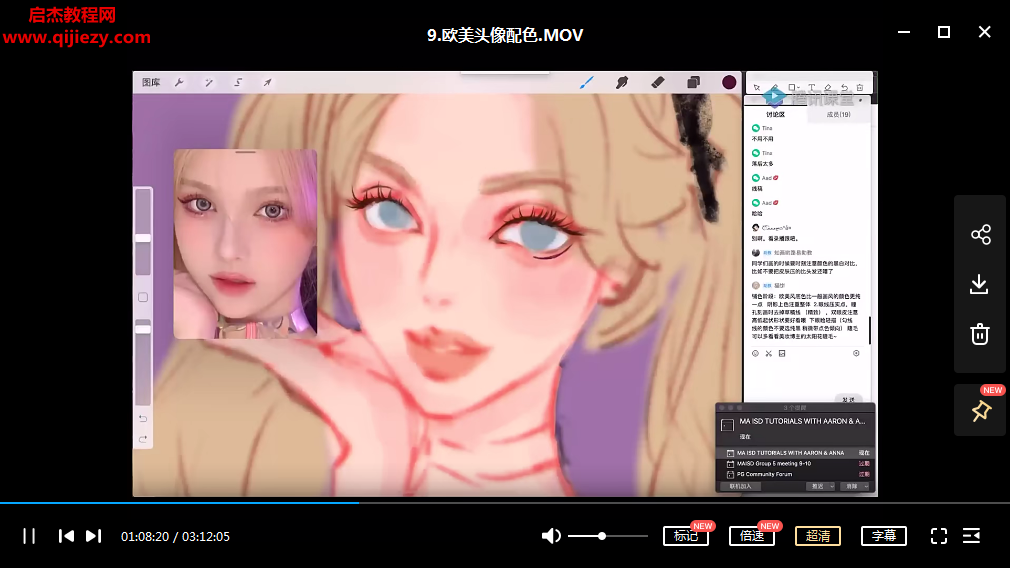1010x568 pixels.
Task: Enter fullscreen mode
Action: [x=939, y=536]
